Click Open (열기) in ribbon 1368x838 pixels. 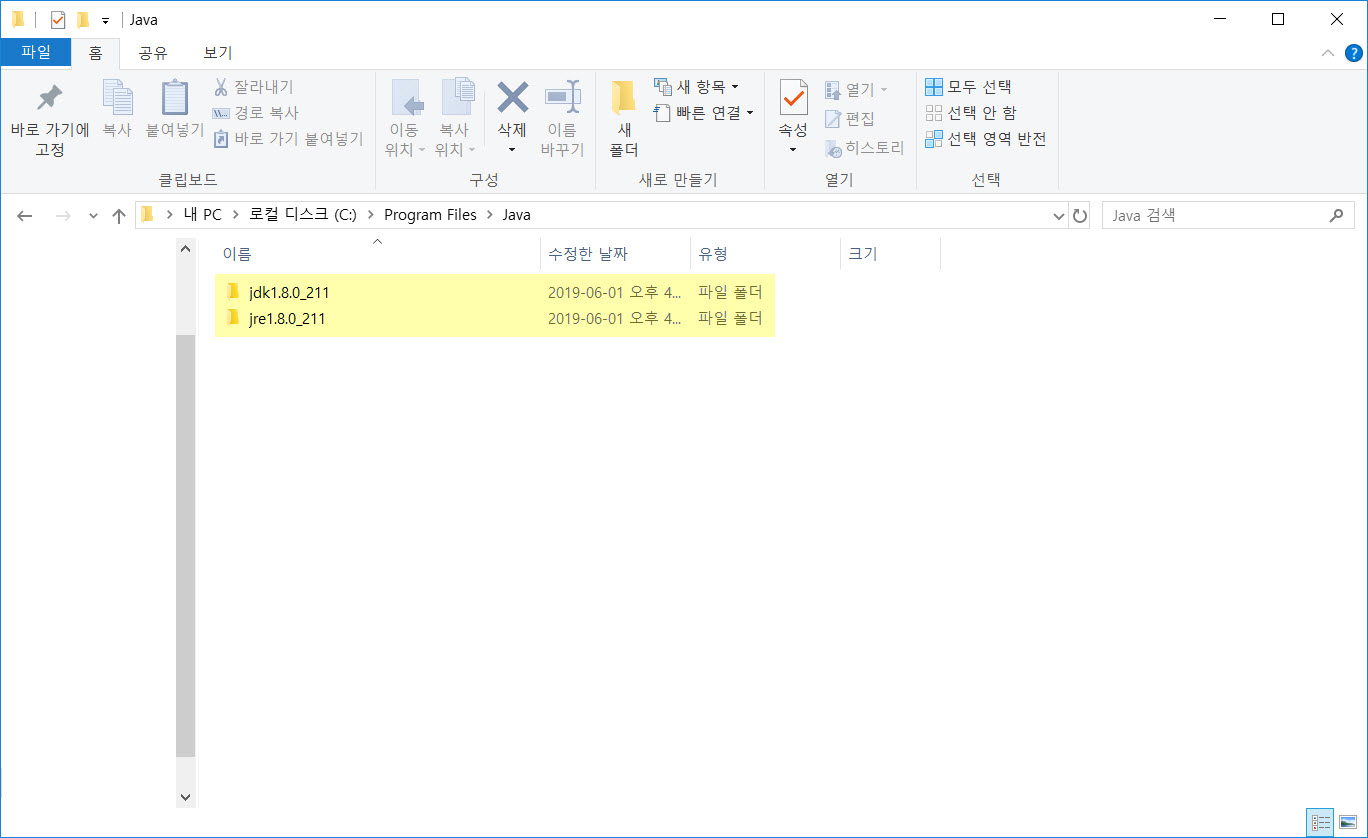point(856,90)
